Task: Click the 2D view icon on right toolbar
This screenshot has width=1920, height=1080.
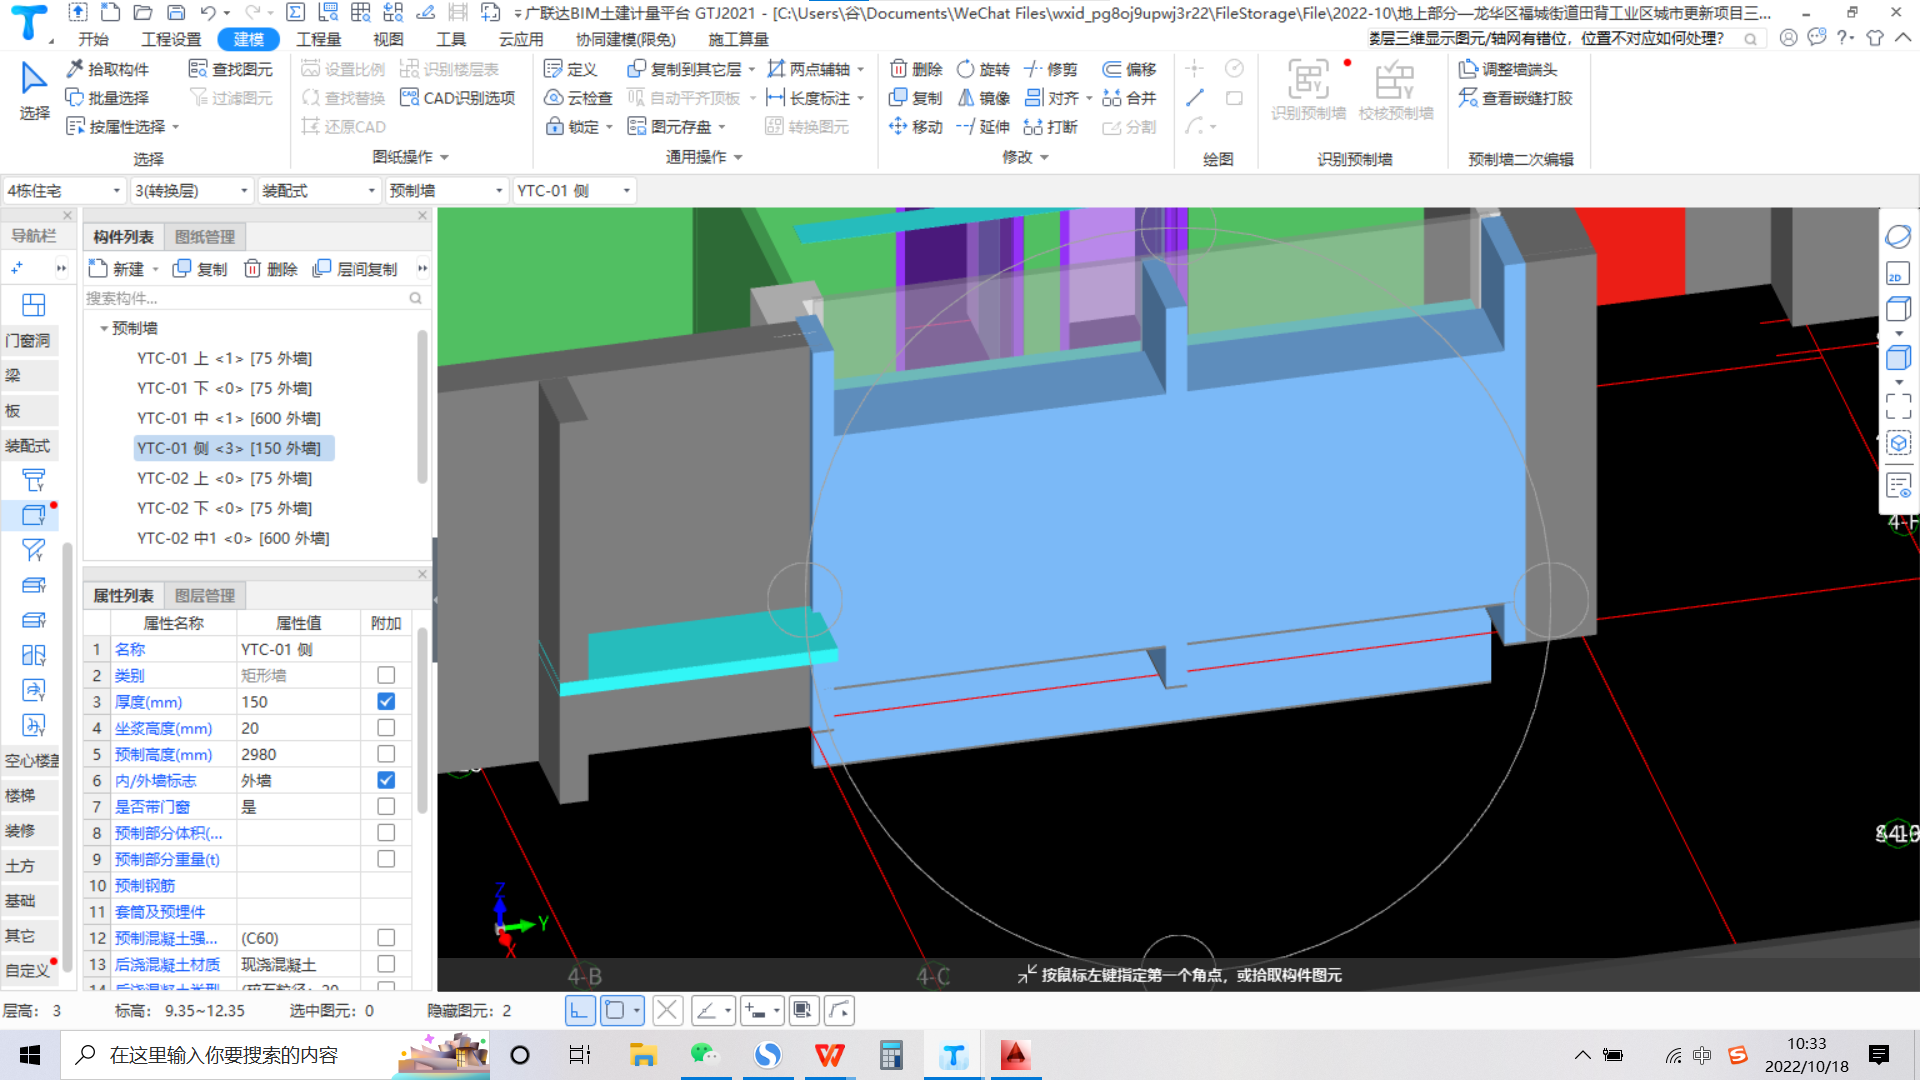Action: click(1898, 274)
